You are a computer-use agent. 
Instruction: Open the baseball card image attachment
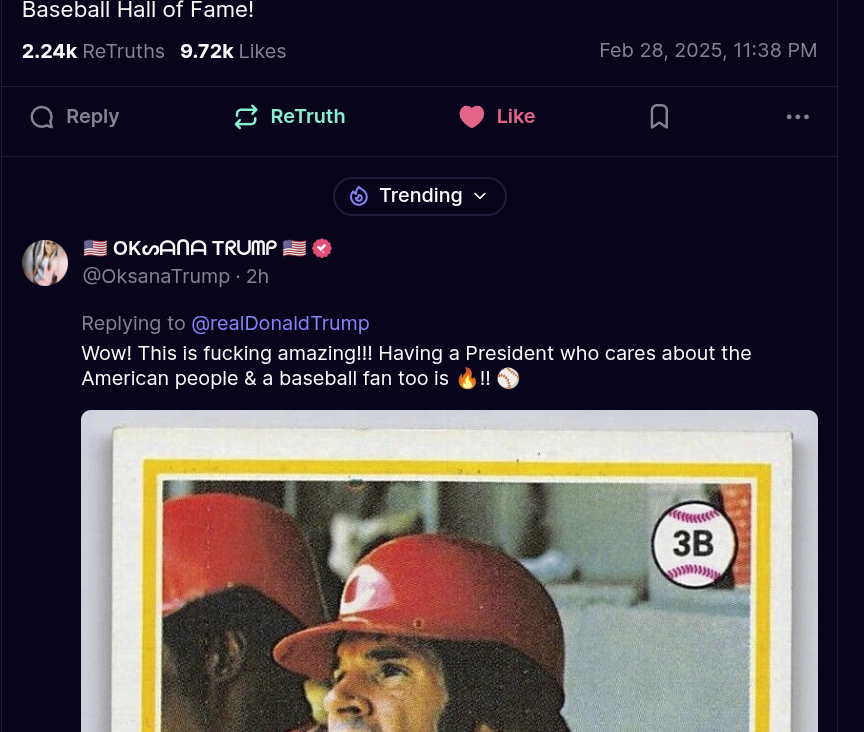coord(449,571)
